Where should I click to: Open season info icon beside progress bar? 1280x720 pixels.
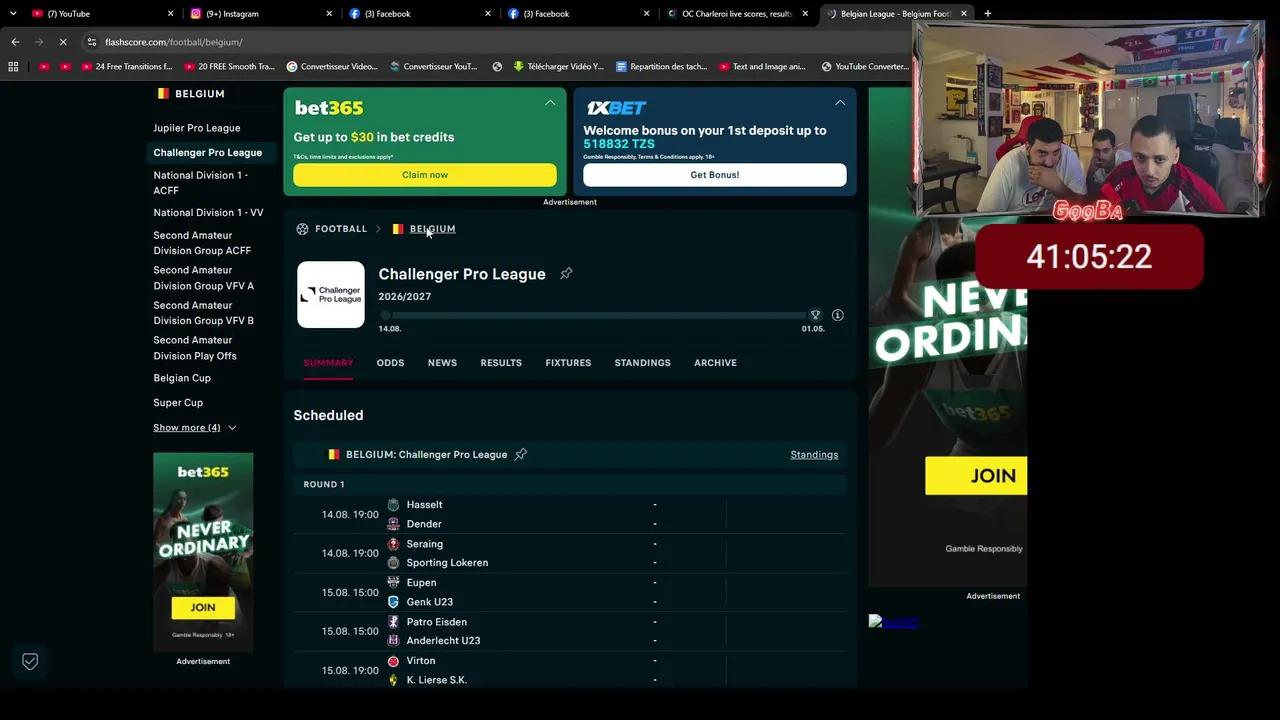point(837,315)
